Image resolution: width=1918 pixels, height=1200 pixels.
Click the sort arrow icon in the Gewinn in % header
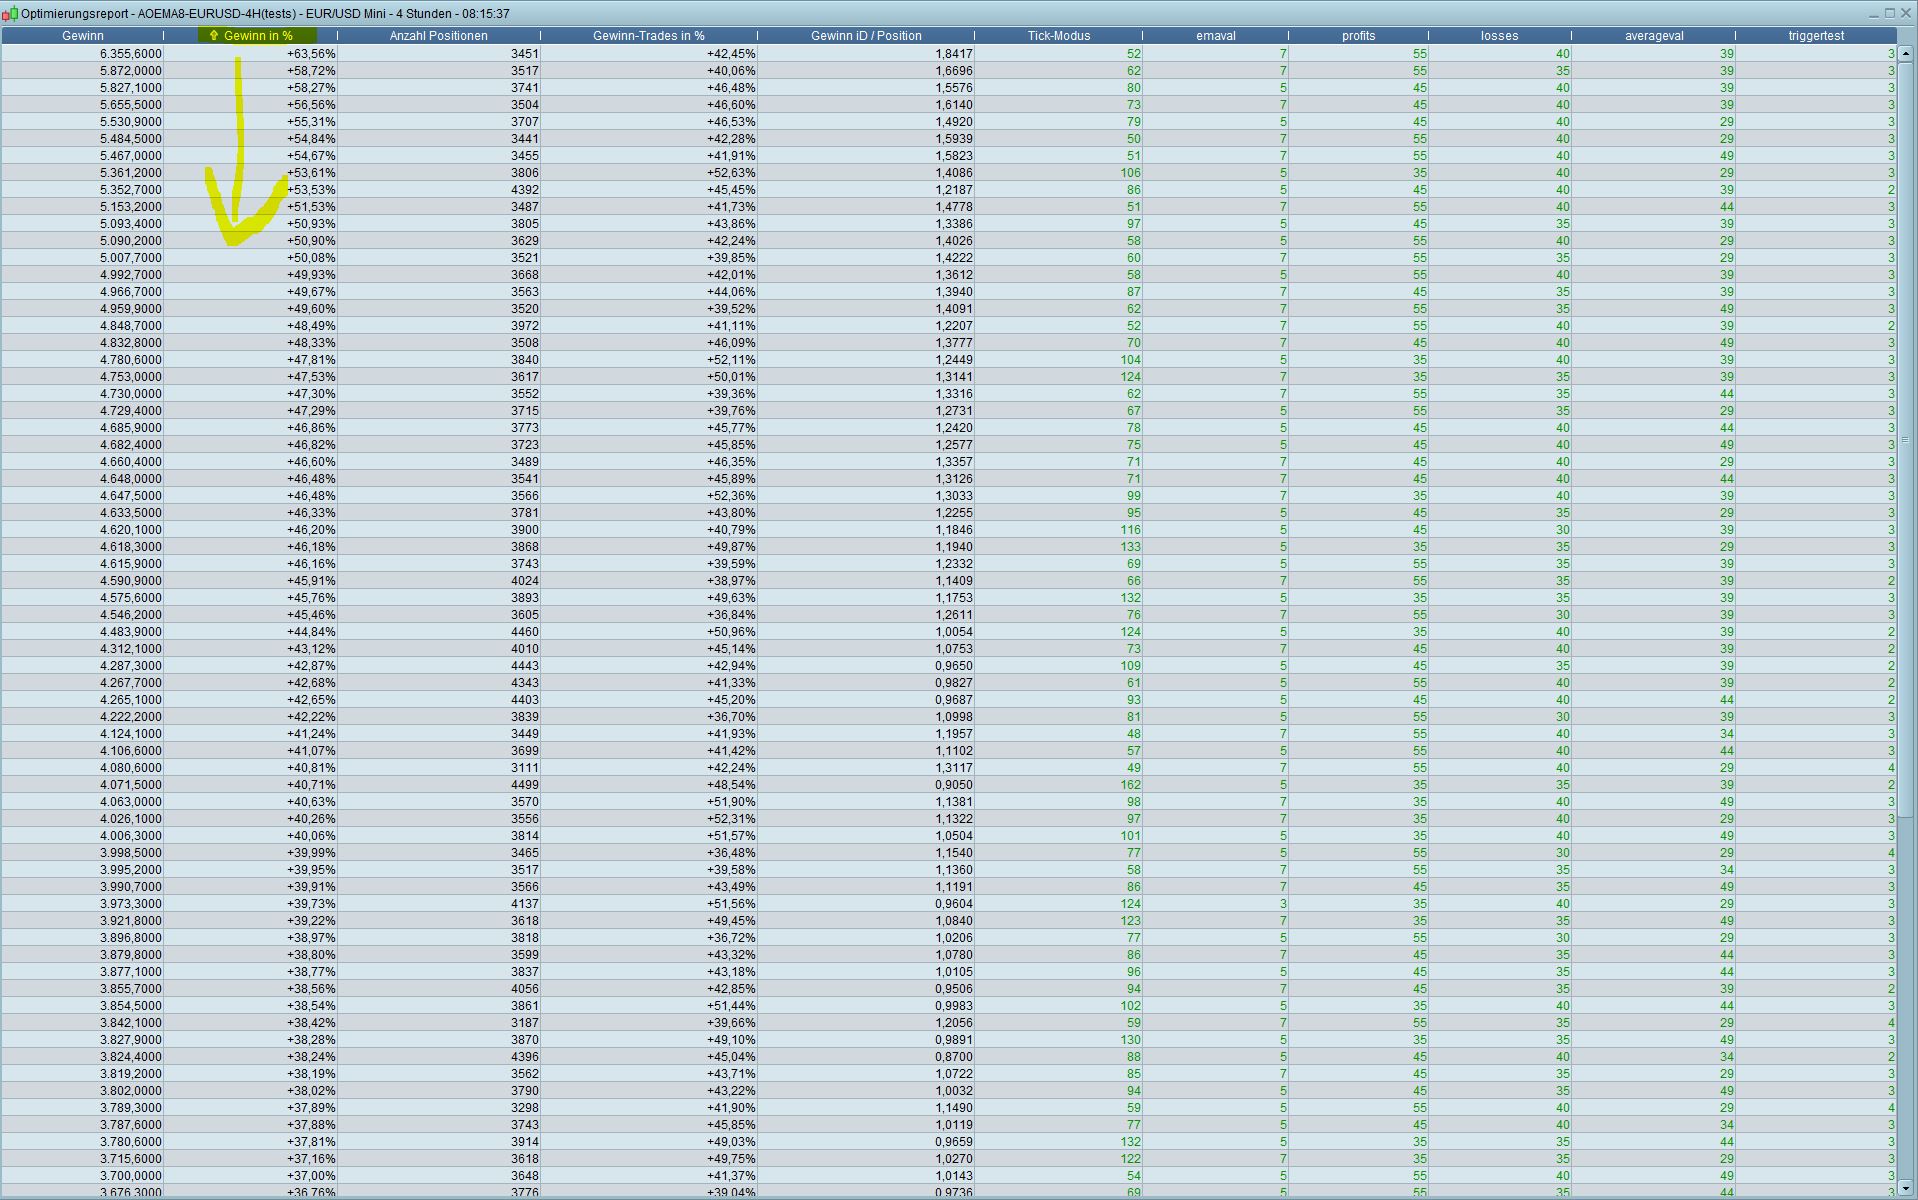(213, 36)
